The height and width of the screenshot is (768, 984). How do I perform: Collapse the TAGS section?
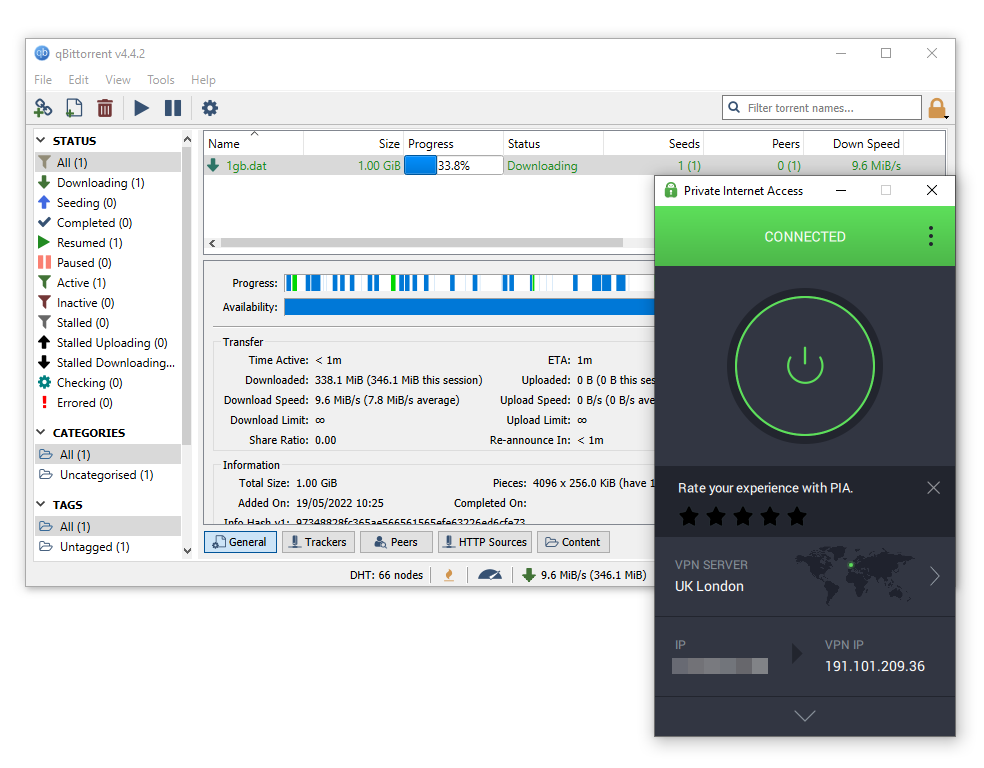coord(41,504)
